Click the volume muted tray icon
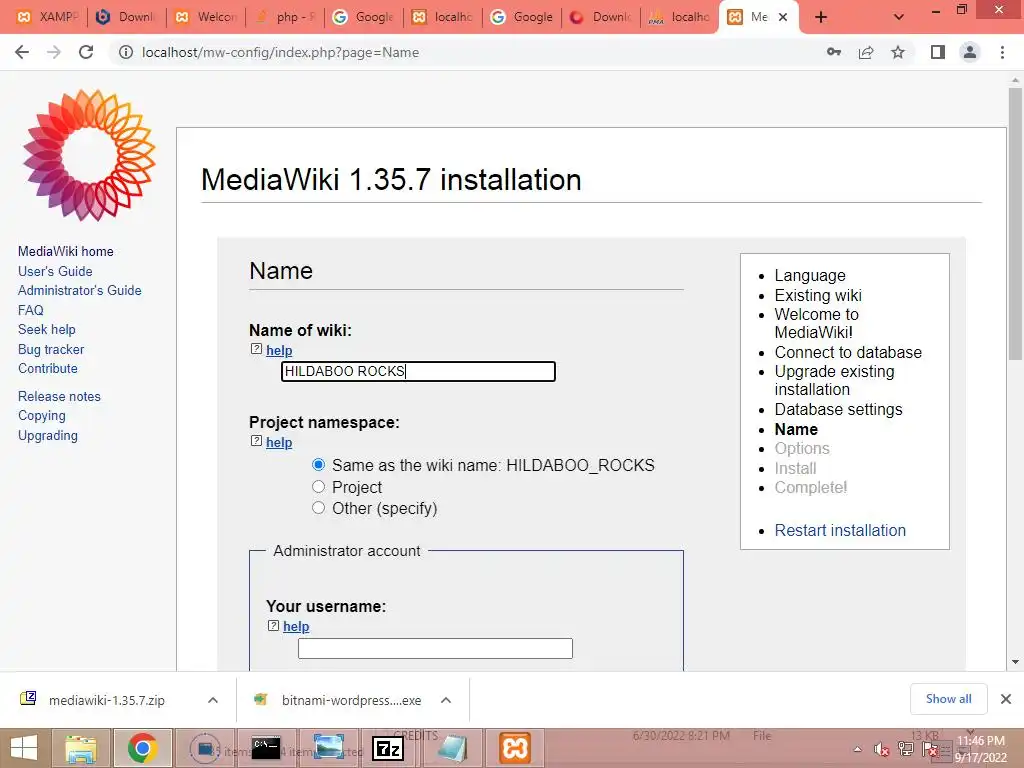 (881, 750)
